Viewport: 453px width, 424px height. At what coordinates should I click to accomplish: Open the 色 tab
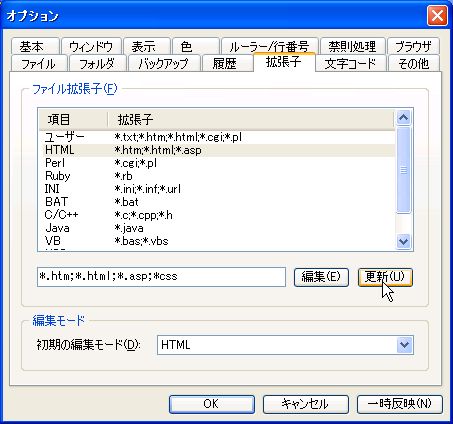coord(195,46)
